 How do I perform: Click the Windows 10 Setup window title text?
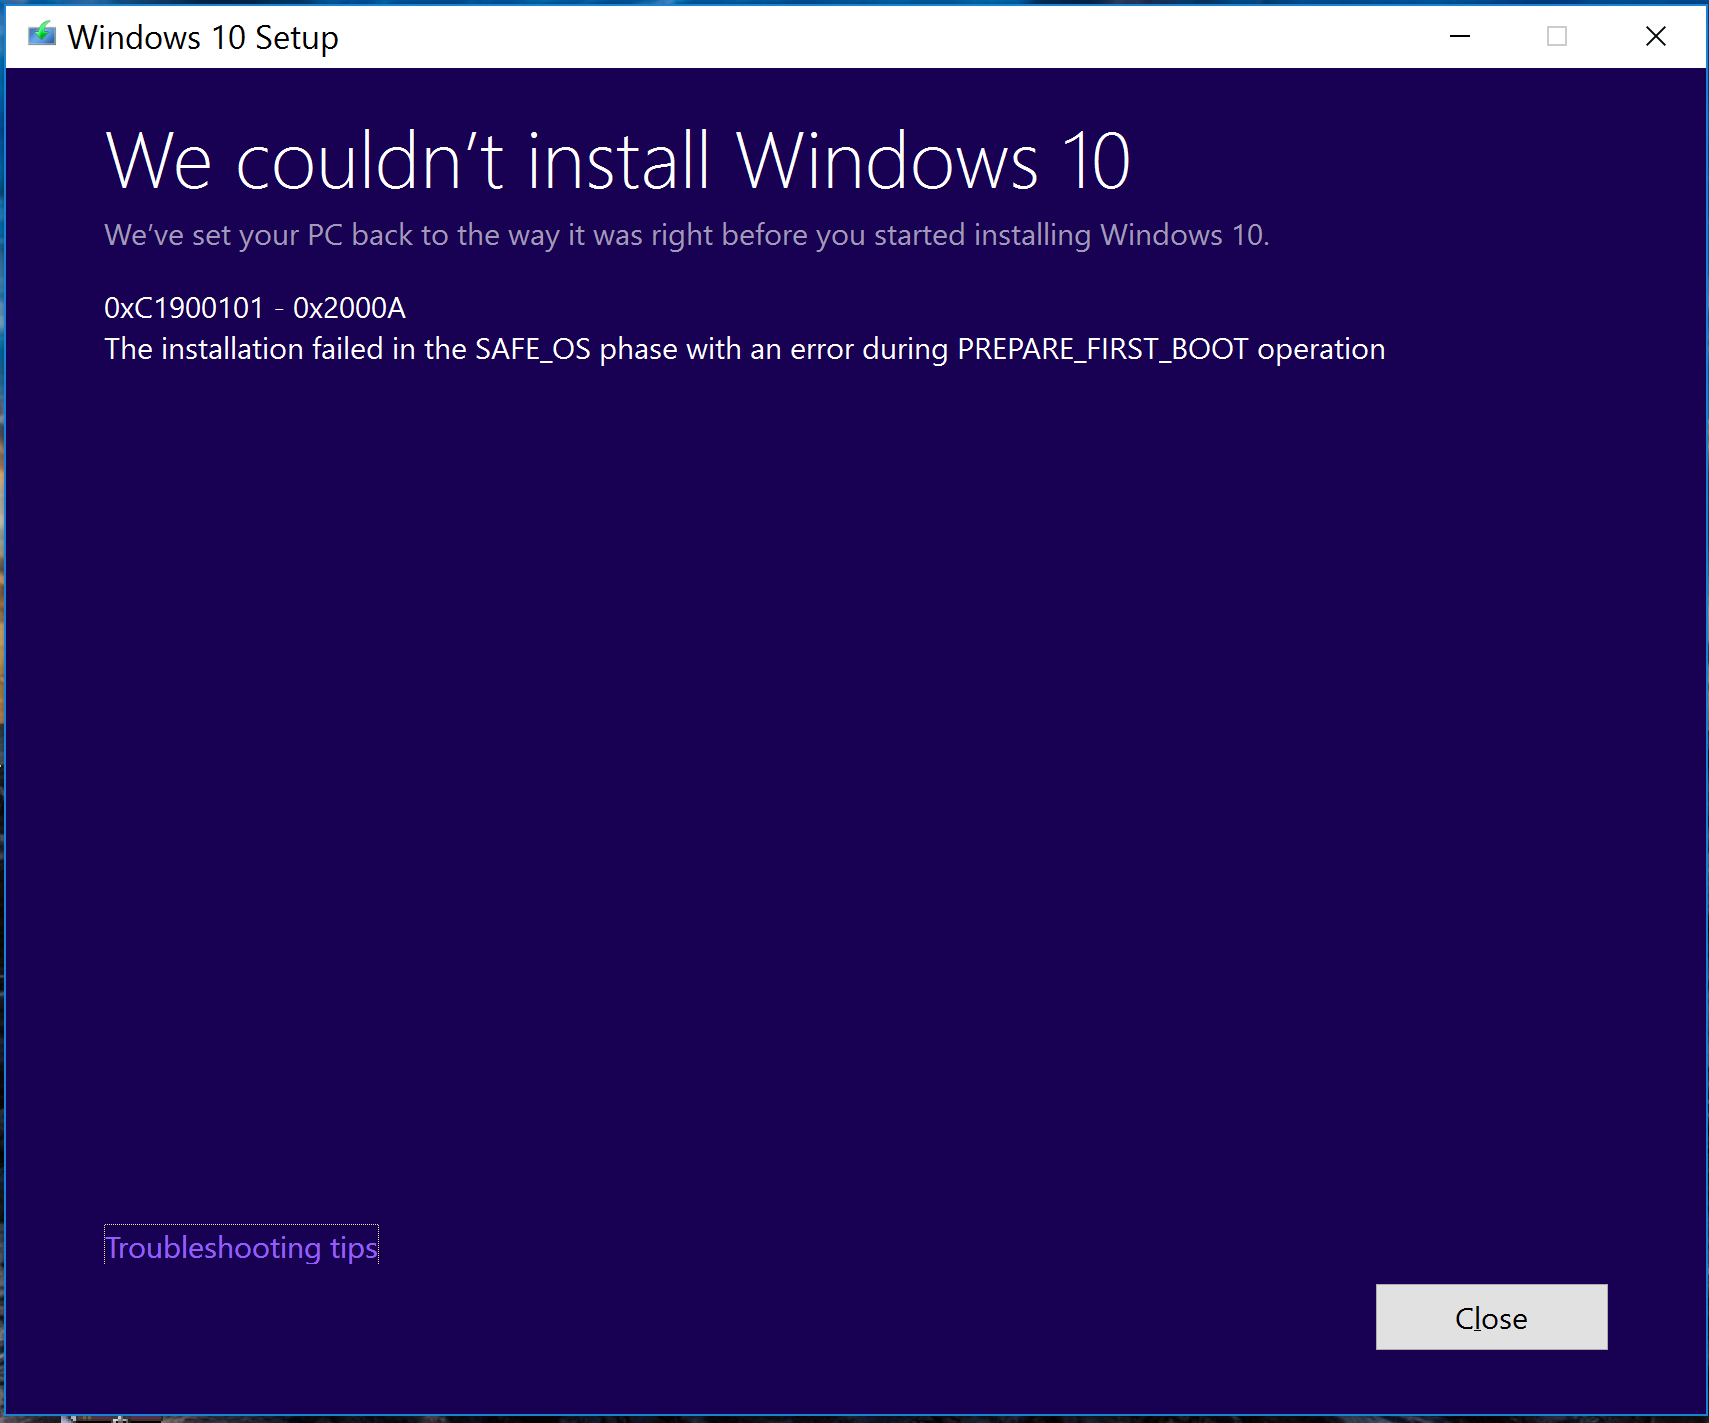point(203,37)
